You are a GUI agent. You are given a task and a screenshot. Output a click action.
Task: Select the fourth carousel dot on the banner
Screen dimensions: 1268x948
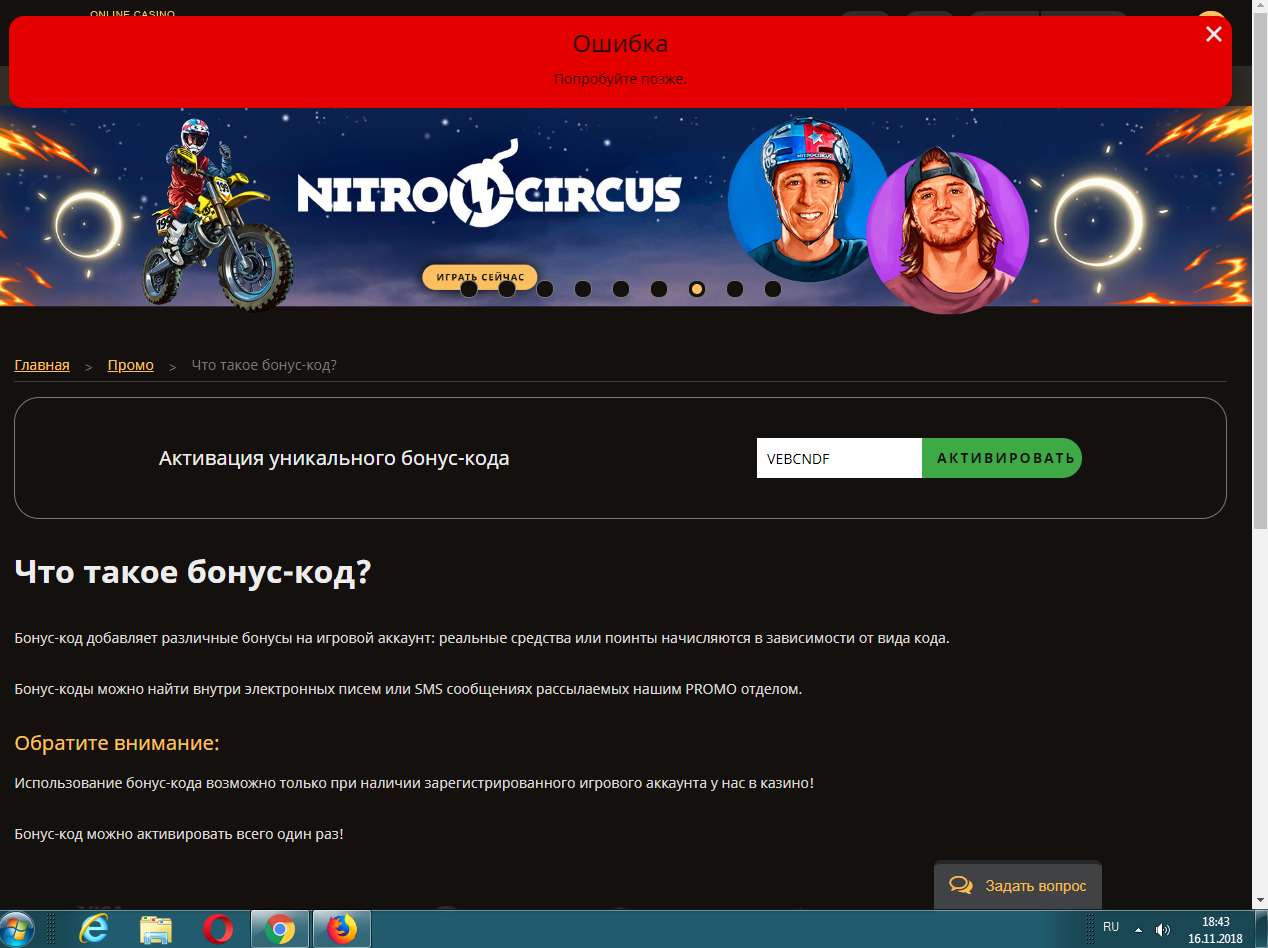pyautogui.click(x=583, y=289)
